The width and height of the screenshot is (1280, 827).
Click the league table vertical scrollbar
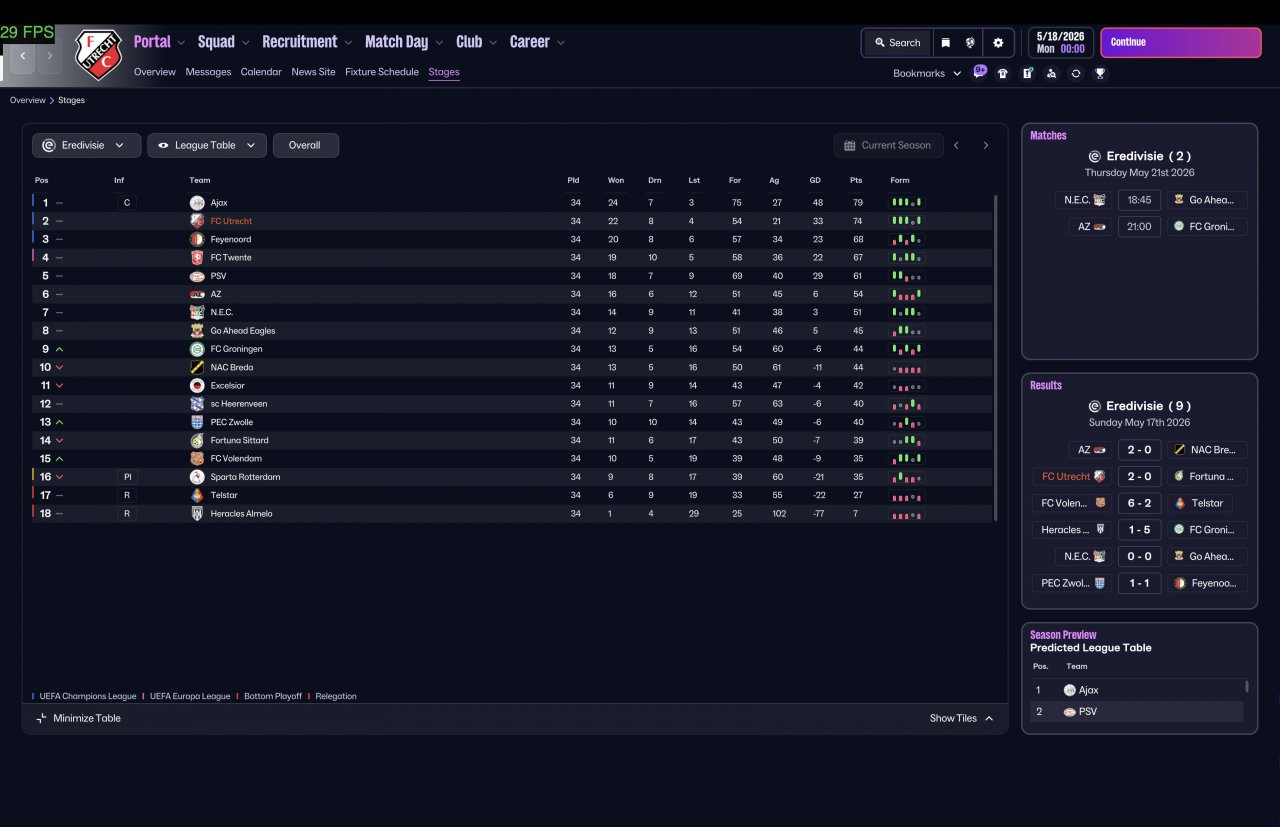[x=996, y=357]
